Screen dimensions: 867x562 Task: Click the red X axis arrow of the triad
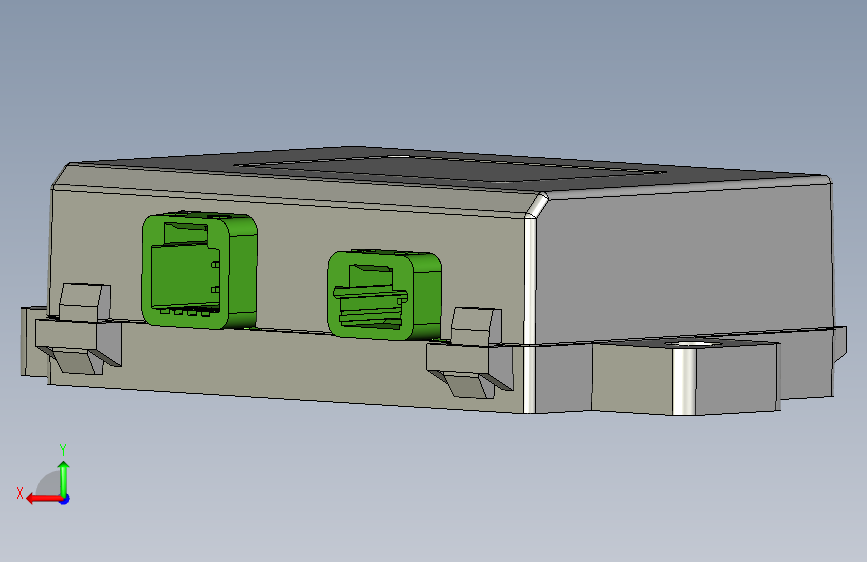pyautogui.click(x=43, y=499)
